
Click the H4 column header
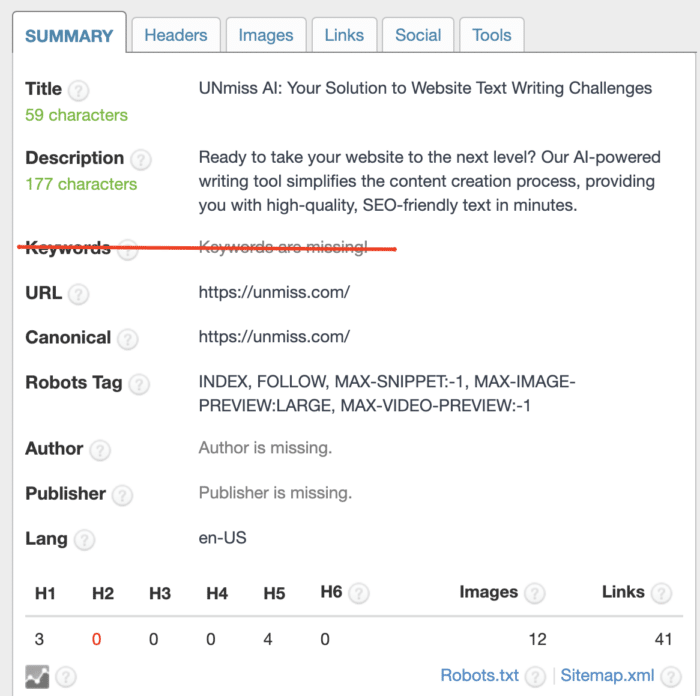tap(217, 593)
